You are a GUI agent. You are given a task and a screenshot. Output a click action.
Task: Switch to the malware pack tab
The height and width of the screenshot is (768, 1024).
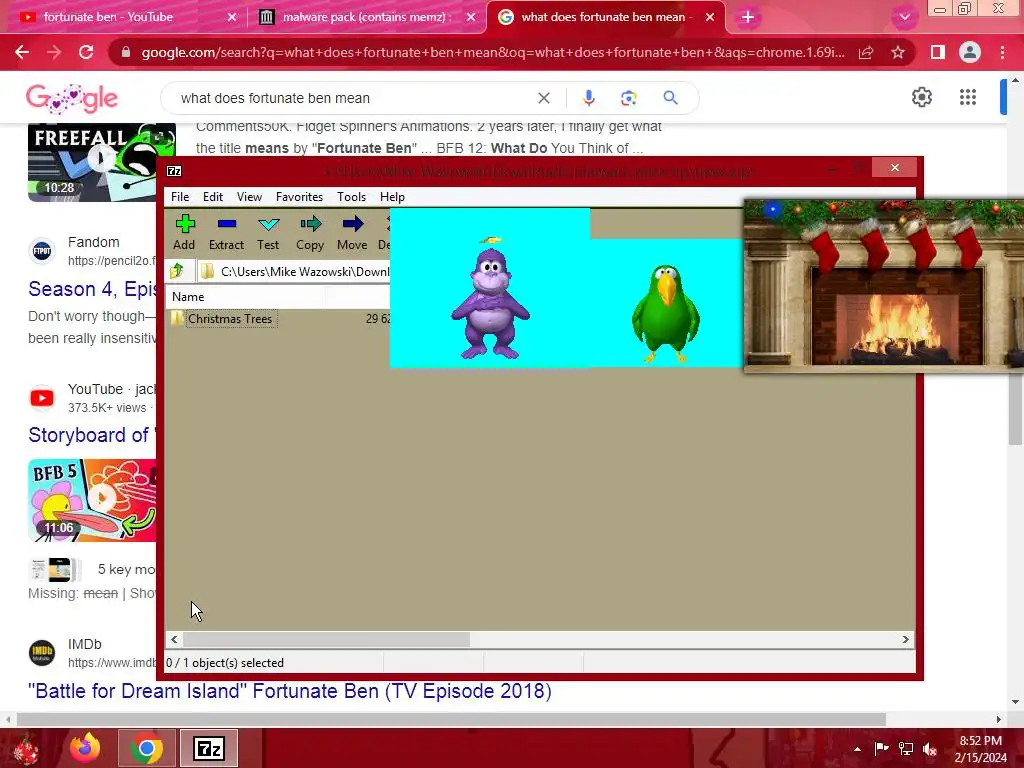click(366, 17)
